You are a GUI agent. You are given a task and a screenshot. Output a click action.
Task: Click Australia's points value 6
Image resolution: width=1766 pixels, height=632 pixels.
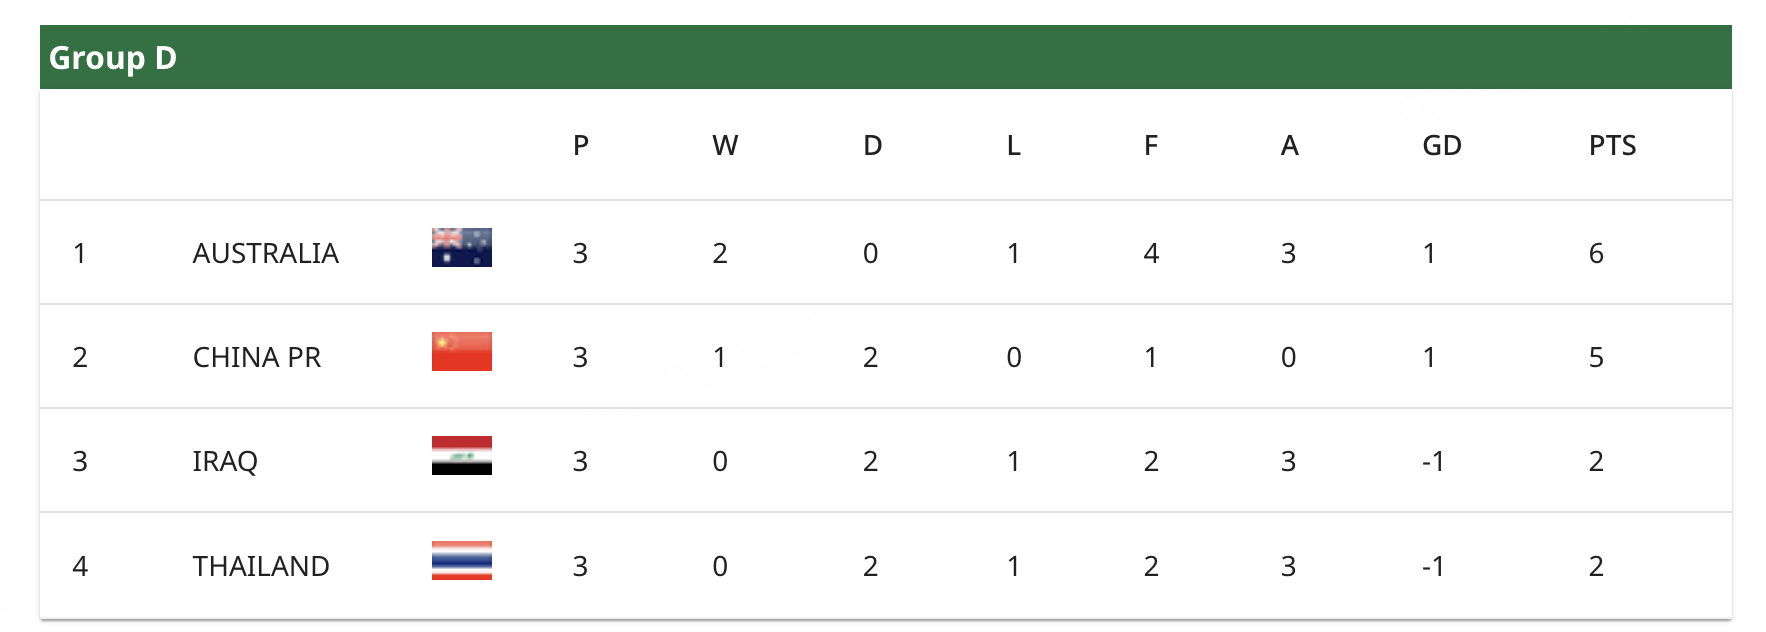click(x=1596, y=253)
